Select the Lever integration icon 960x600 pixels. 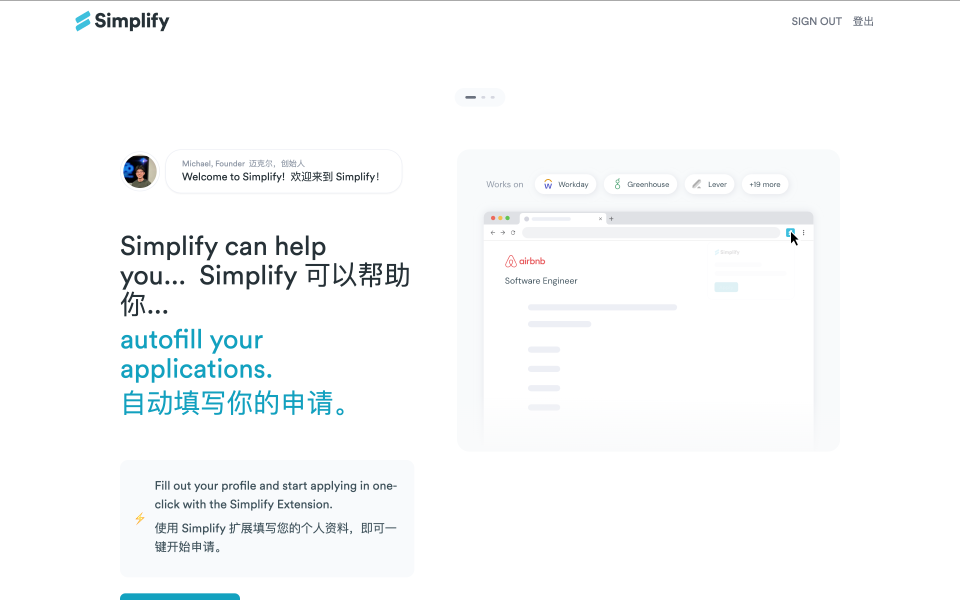tap(696, 184)
